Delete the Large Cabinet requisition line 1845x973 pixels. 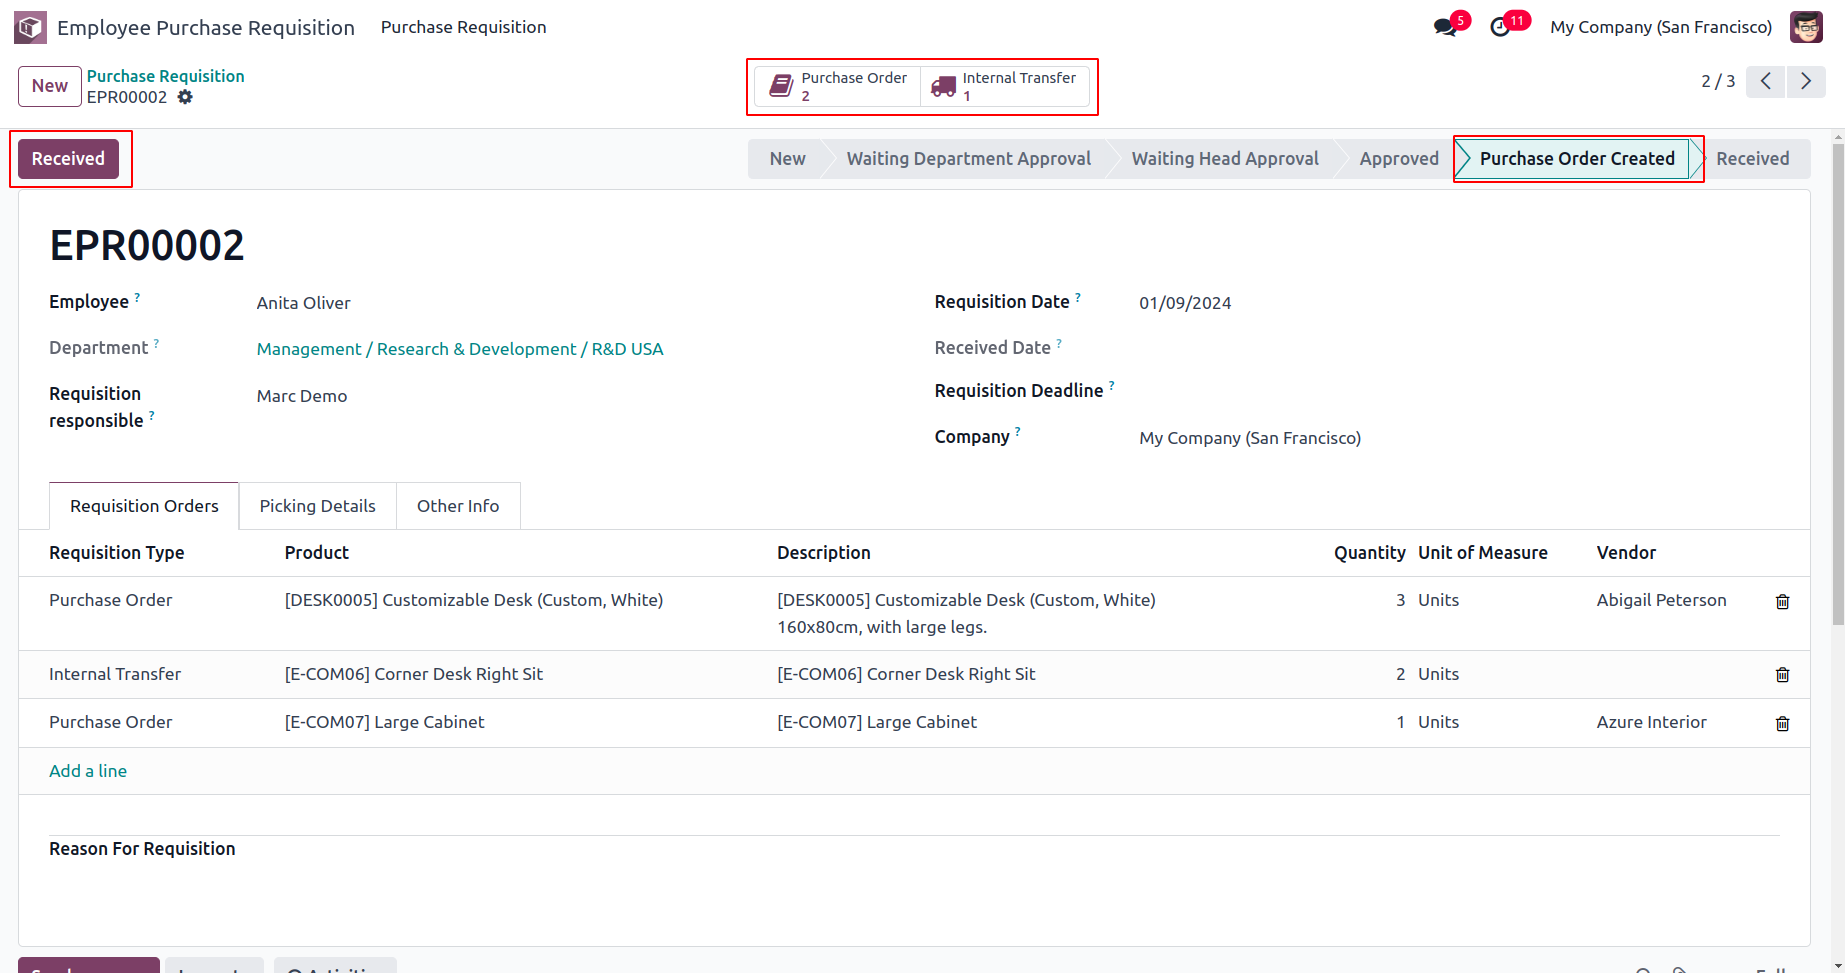(1782, 723)
